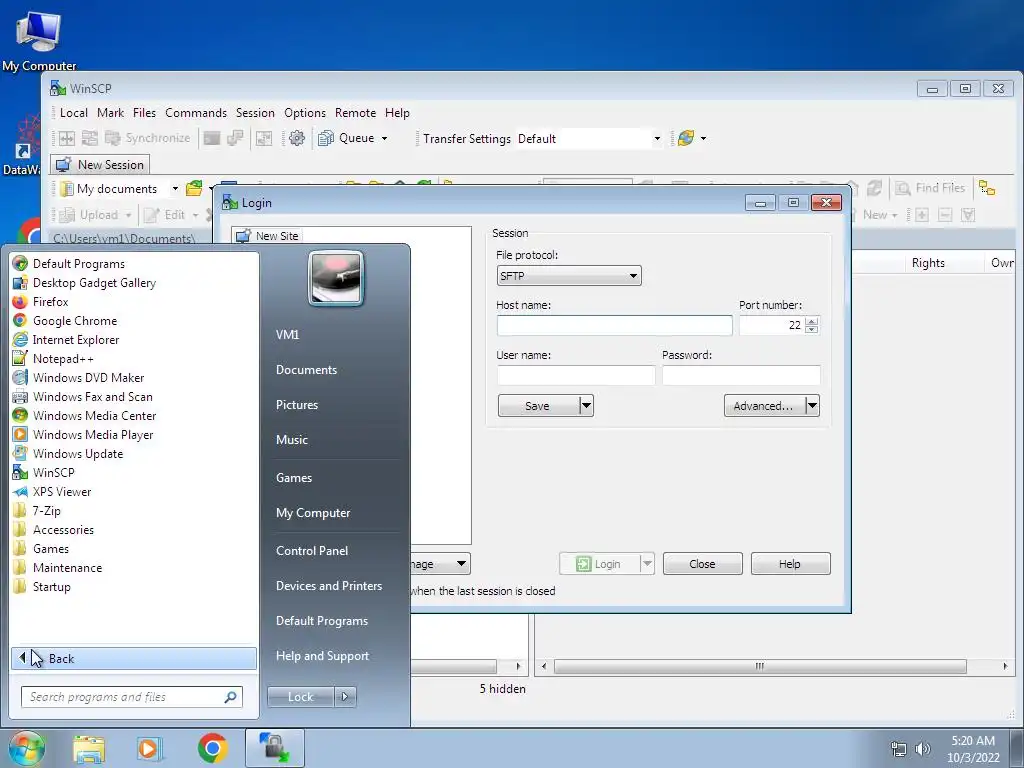Launch Google Chrome from Start menu programs
This screenshot has width=1024, height=768.
[74, 321]
